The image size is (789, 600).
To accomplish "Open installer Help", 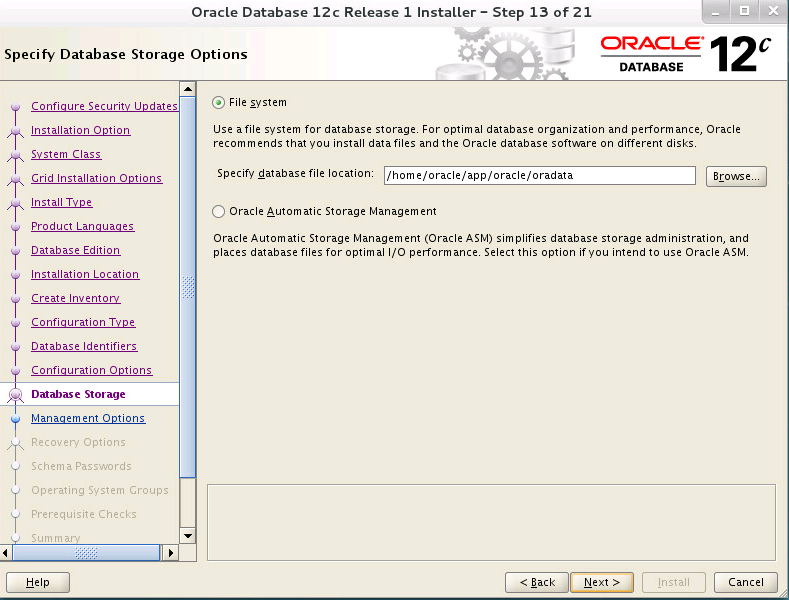I will coord(38,582).
